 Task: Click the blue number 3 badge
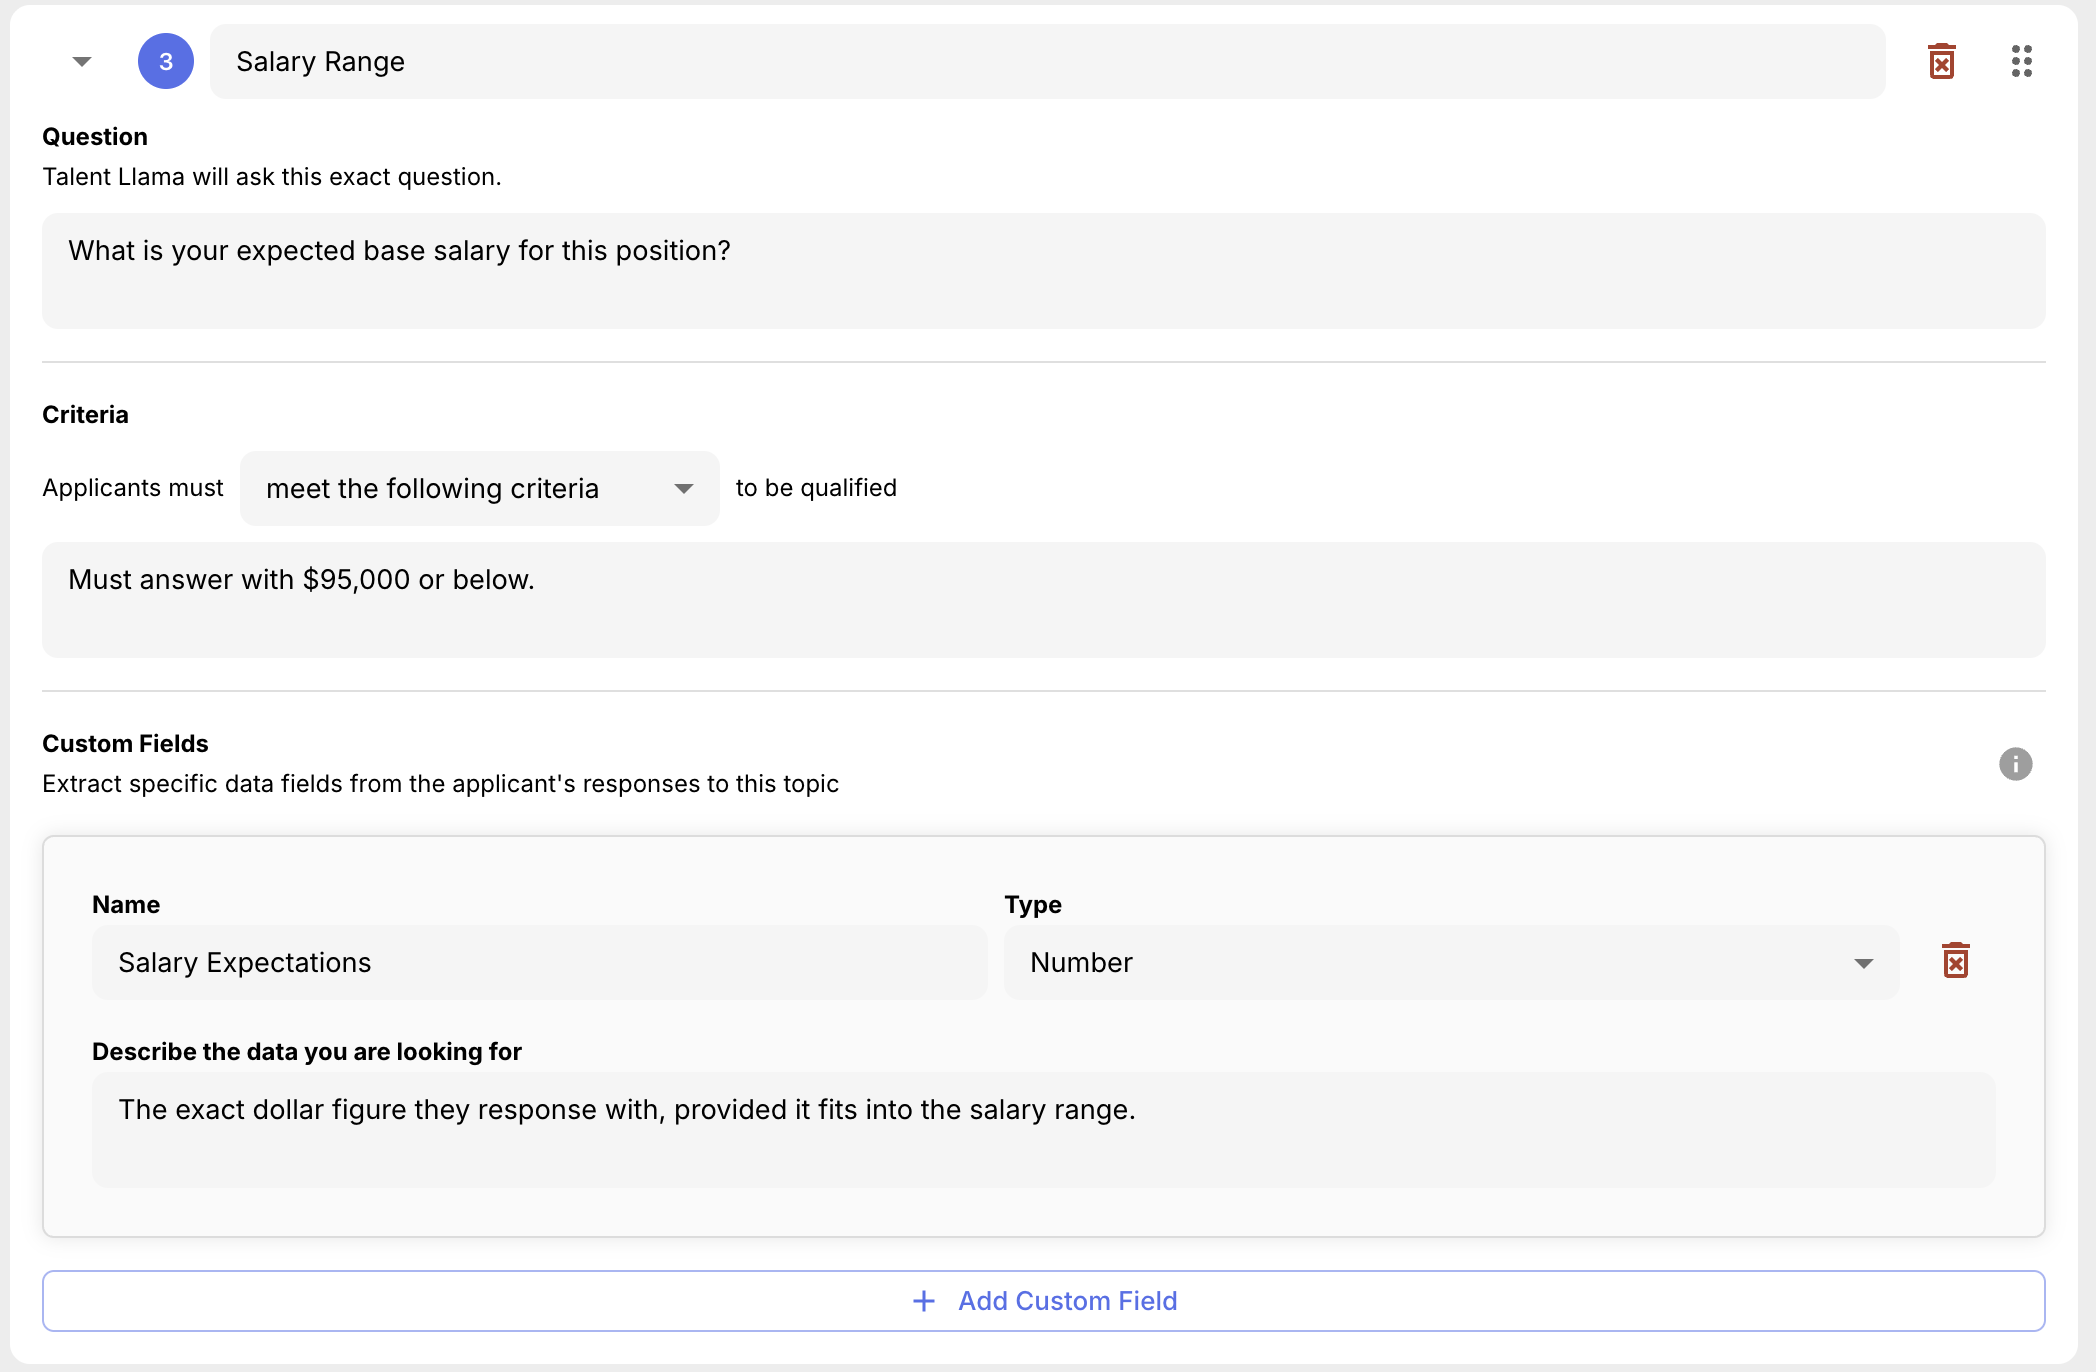tap(166, 62)
